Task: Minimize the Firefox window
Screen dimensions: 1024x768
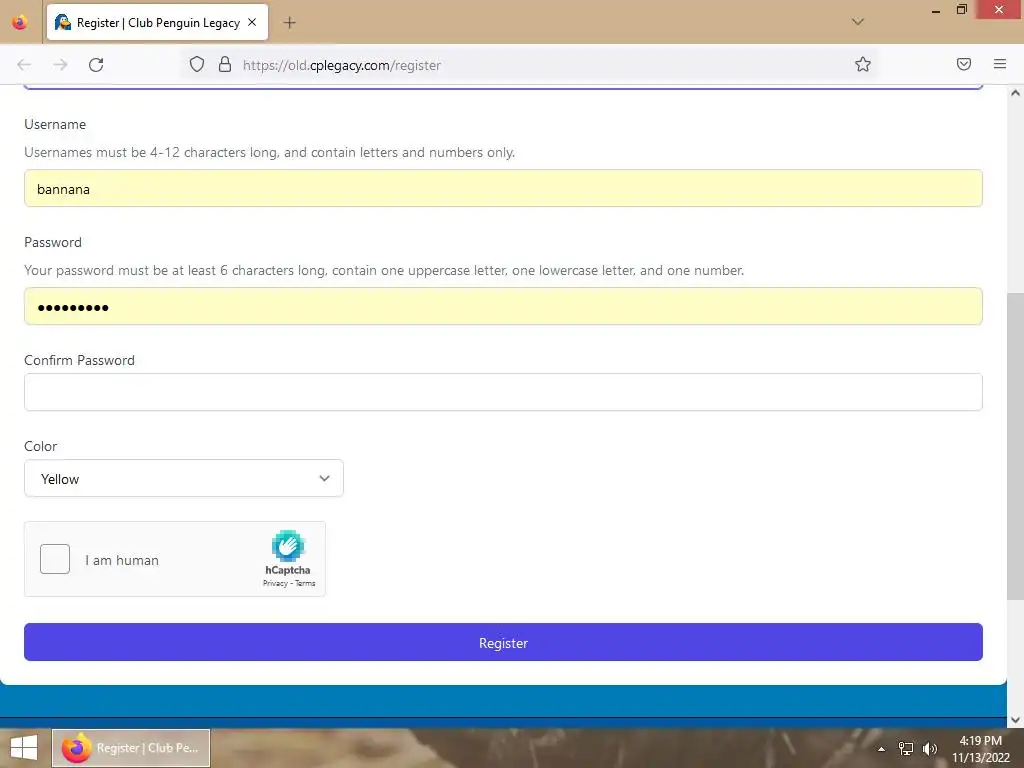Action: [936, 10]
